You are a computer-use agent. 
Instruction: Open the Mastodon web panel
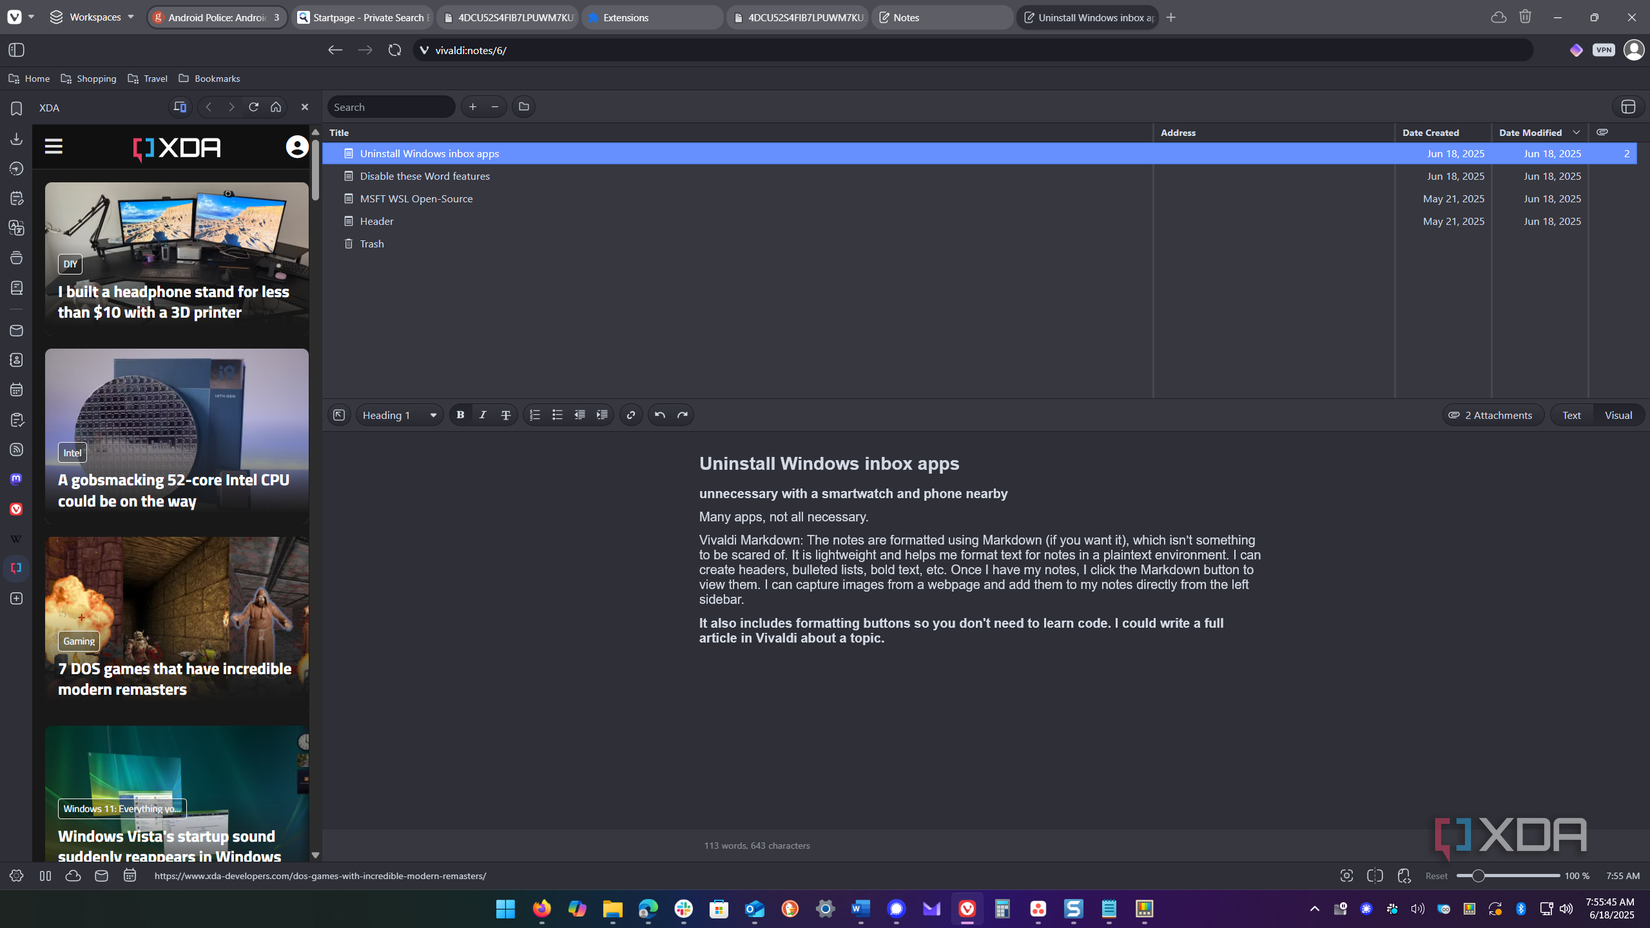[x=16, y=479]
